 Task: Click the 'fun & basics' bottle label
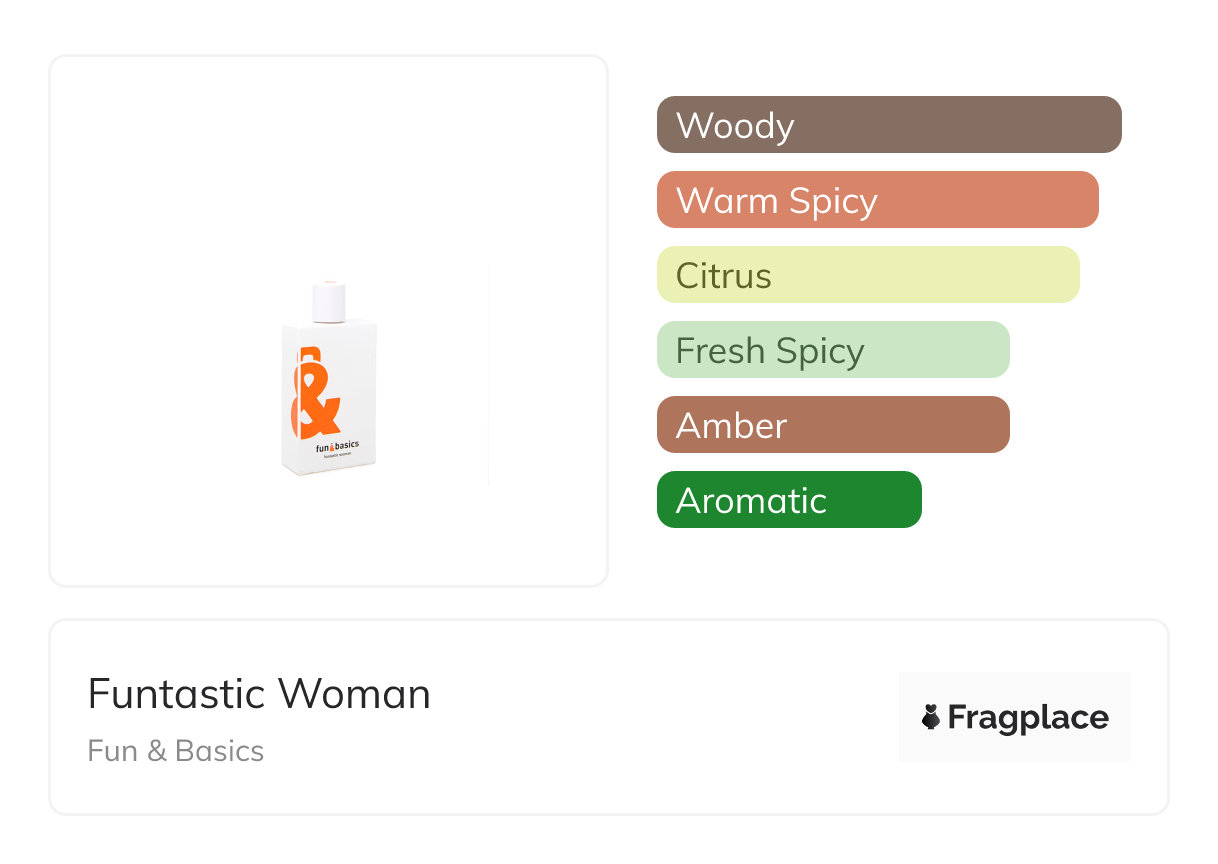click(x=337, y=448)
